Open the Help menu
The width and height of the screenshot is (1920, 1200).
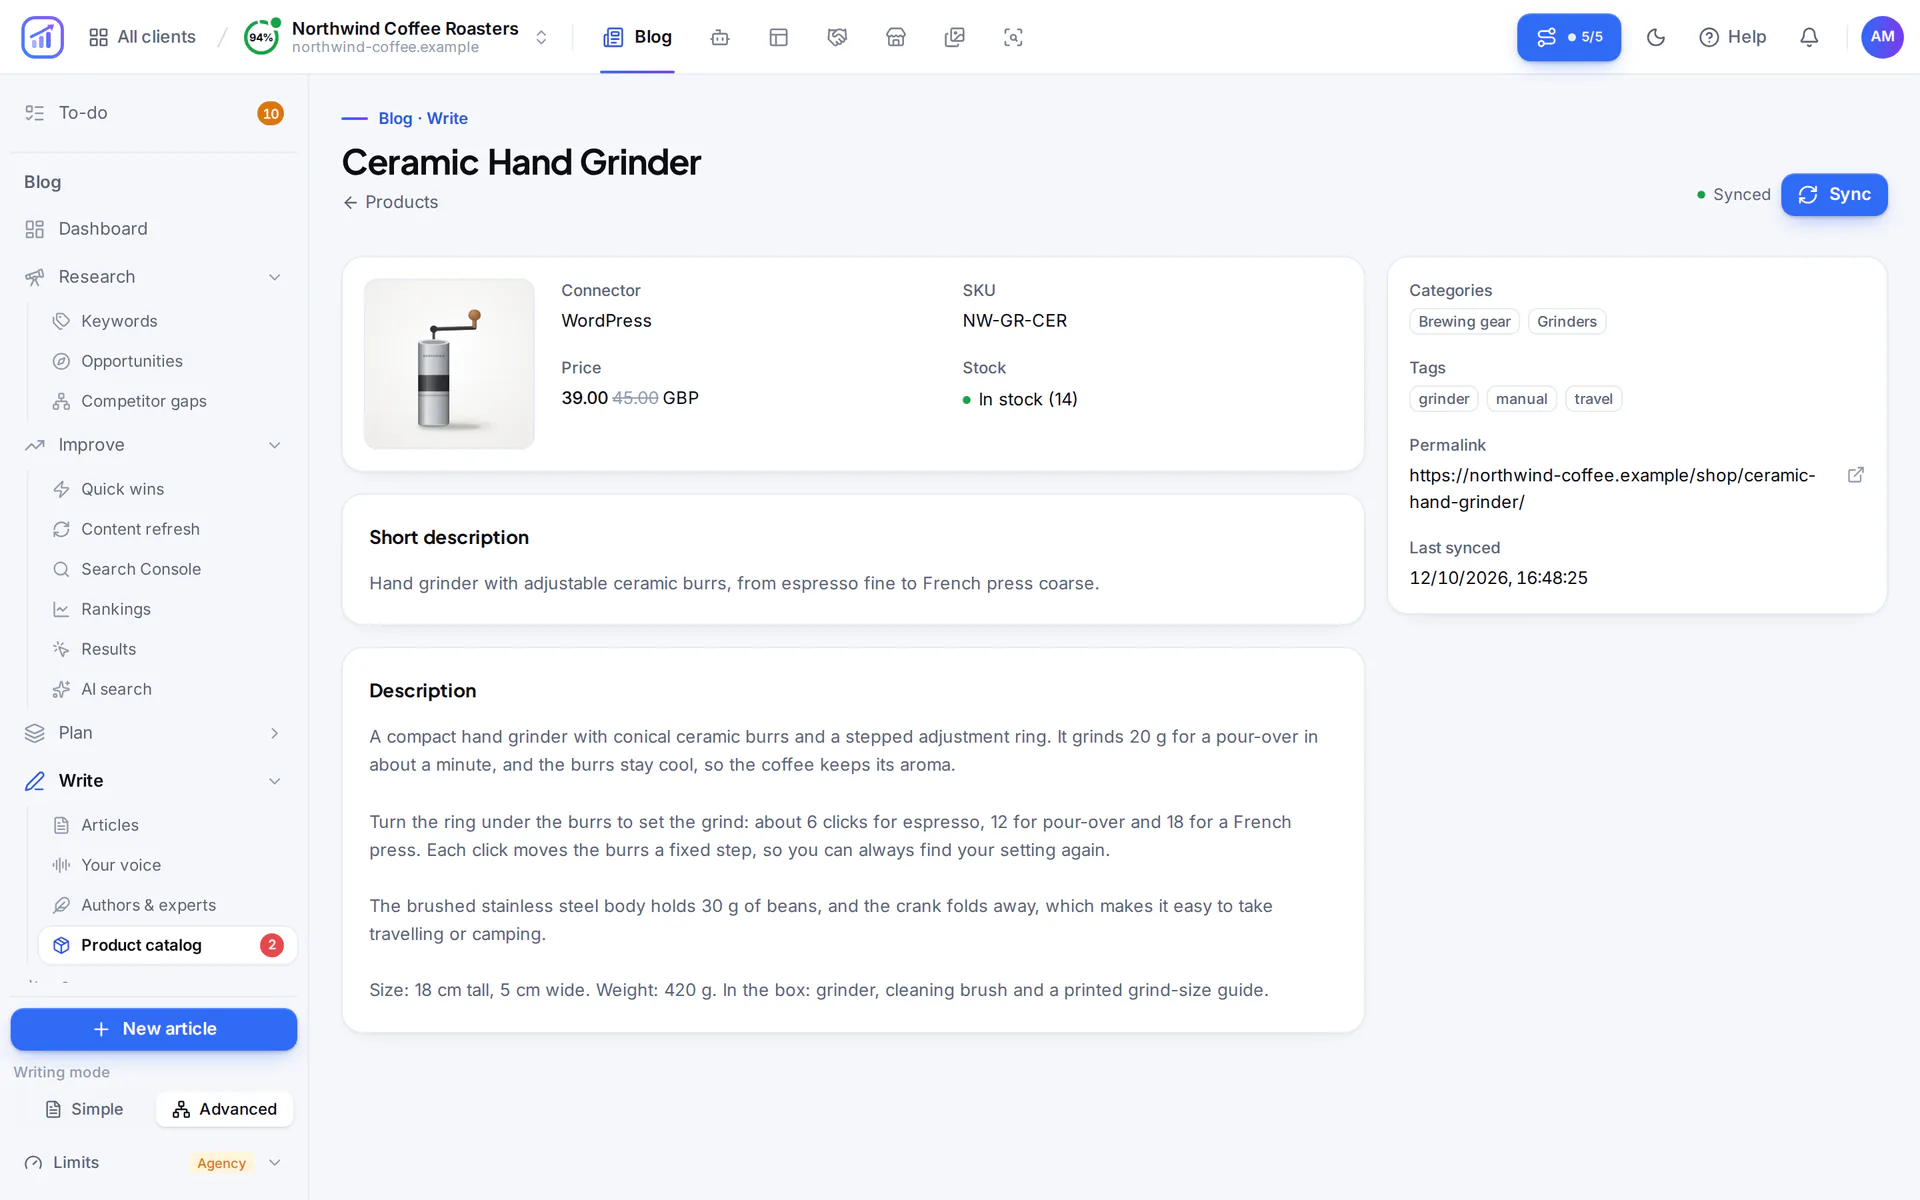[1733, 37]
